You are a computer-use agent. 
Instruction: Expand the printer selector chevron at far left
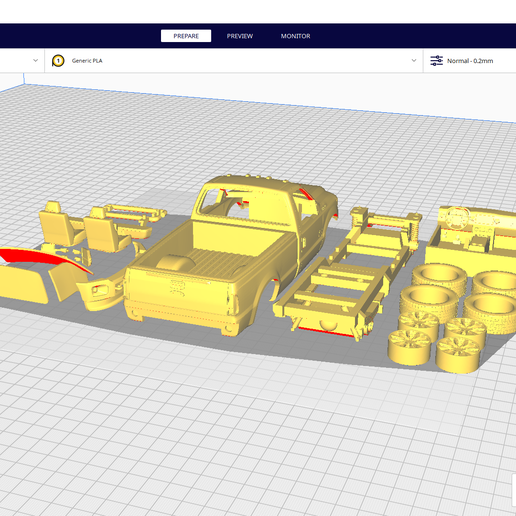click(x=35, y=61)
